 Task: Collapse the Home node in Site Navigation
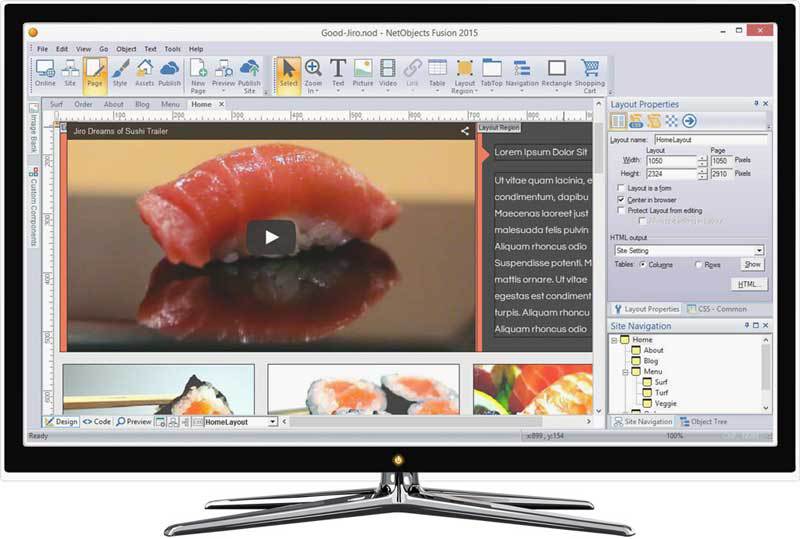614,340
